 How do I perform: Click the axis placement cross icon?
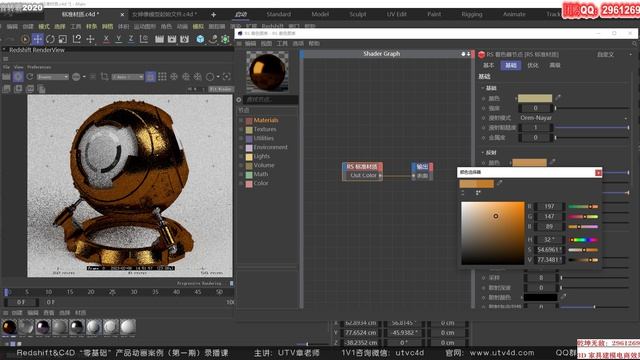point(90,39)
